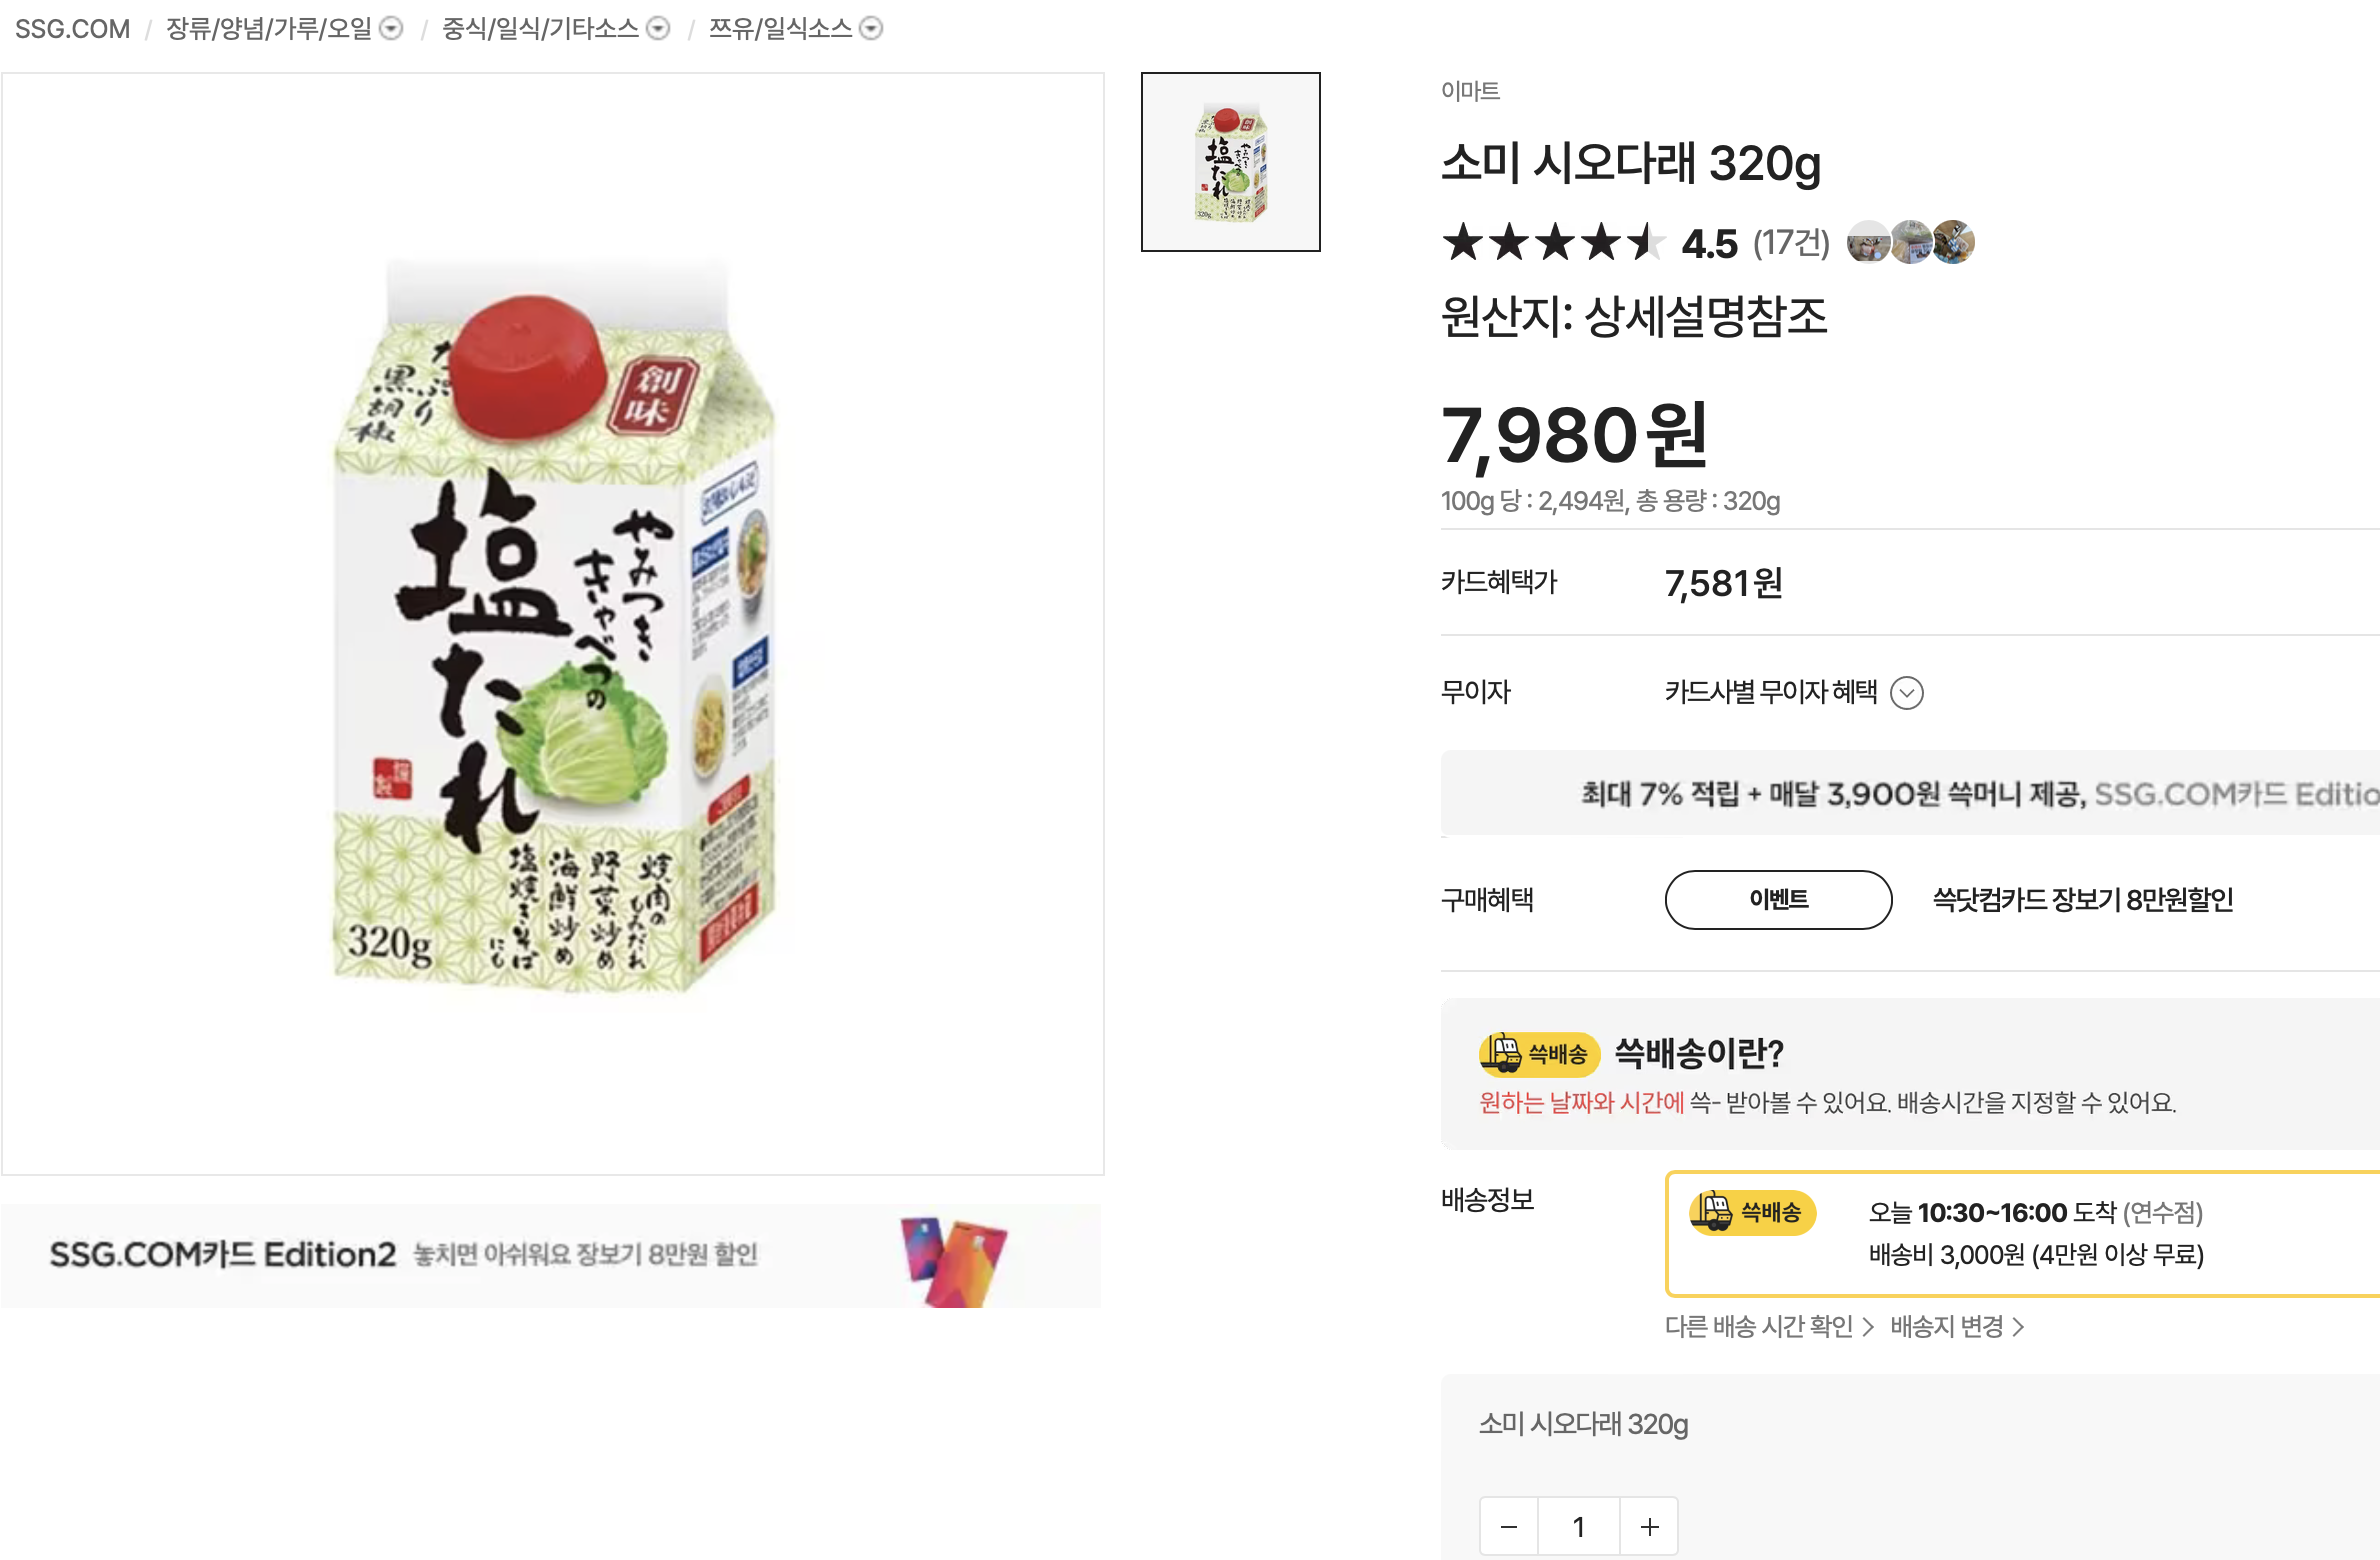Expand the 중식/일식/기타소스 breadcrumb dropdown arrow
This screenshot has width=2380, height=1560.
coord(658,29)
